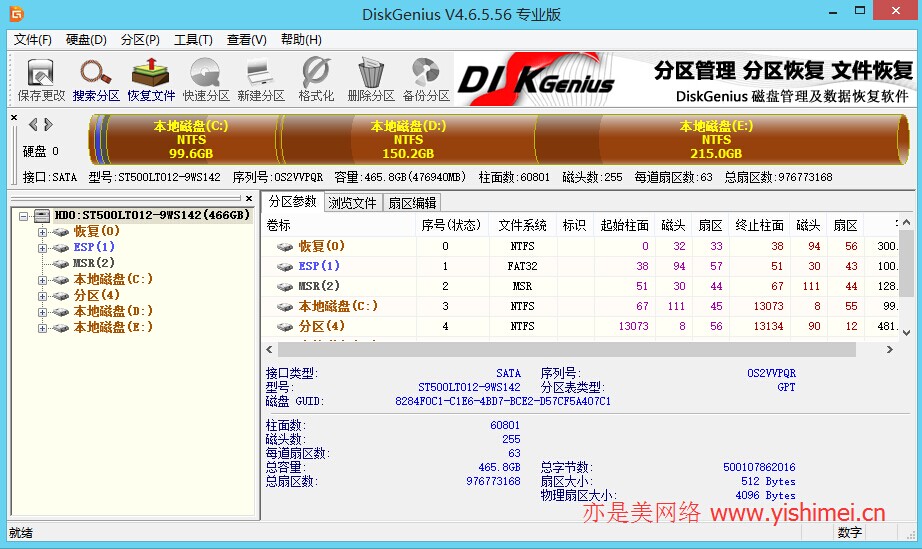This screenshot has height=549, width=922.
Task: Expand the ESP(1) tree node
Action: click(x=42, y=248)
